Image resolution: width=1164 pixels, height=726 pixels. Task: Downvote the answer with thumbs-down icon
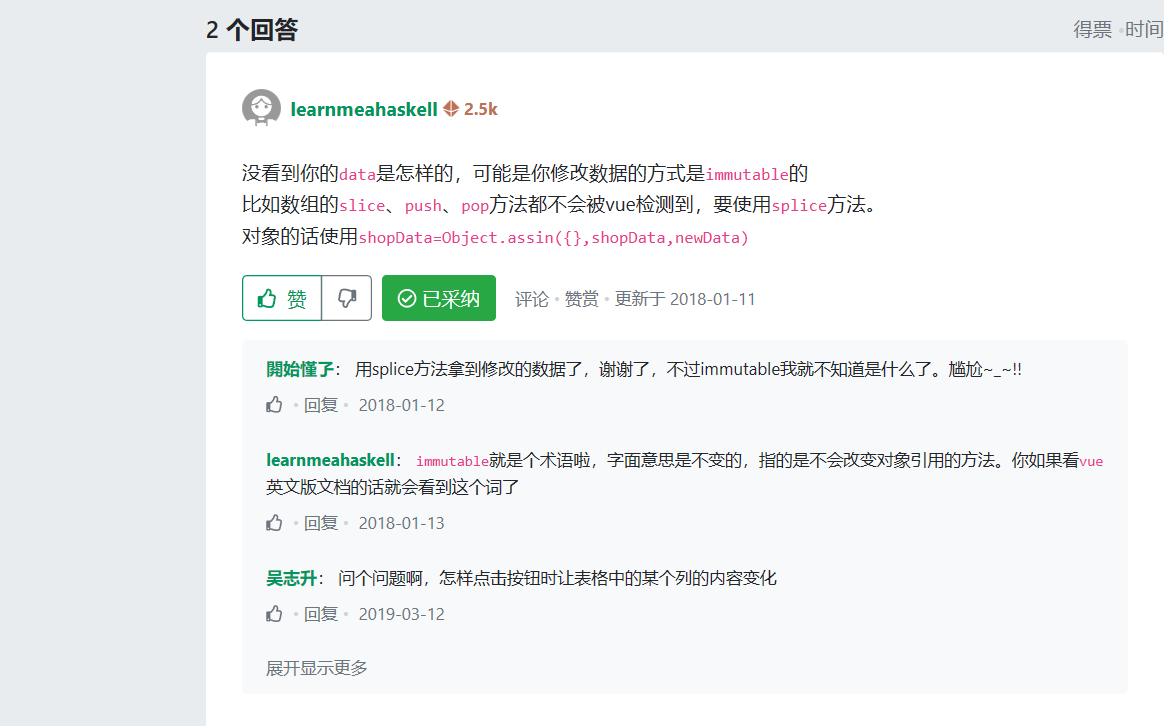pos(347,298)
